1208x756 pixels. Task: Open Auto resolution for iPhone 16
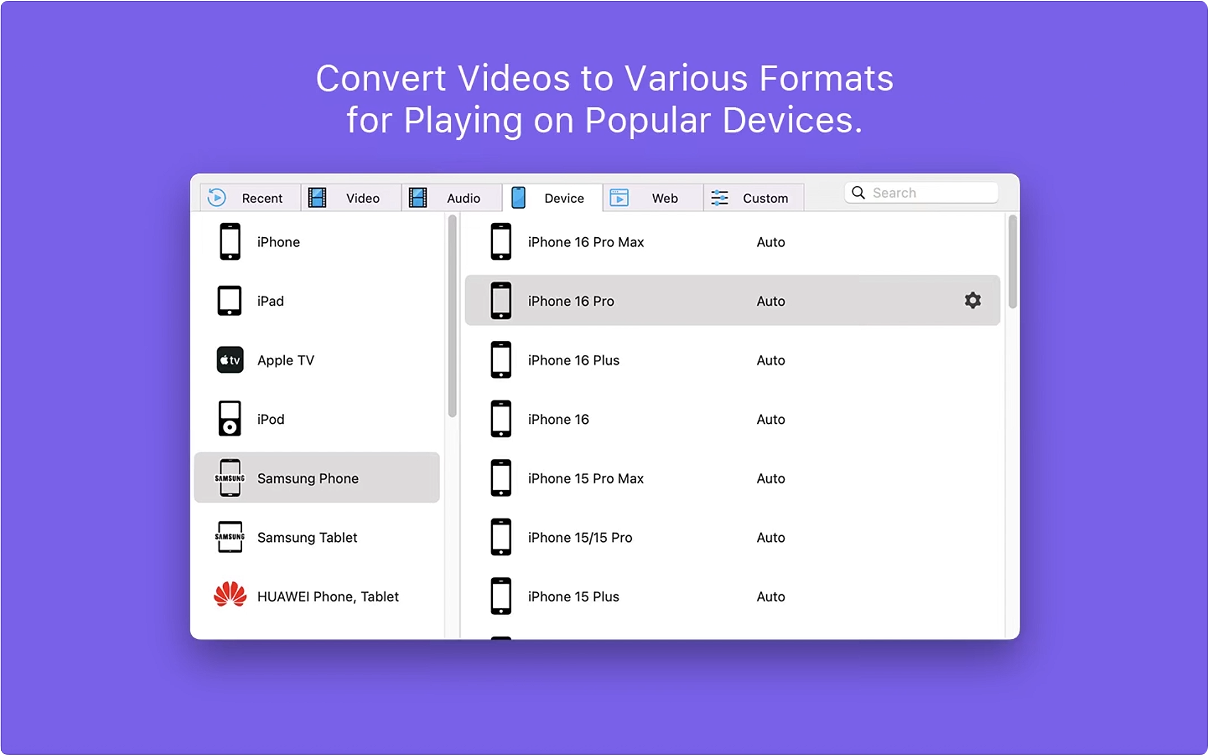(771, 419)
